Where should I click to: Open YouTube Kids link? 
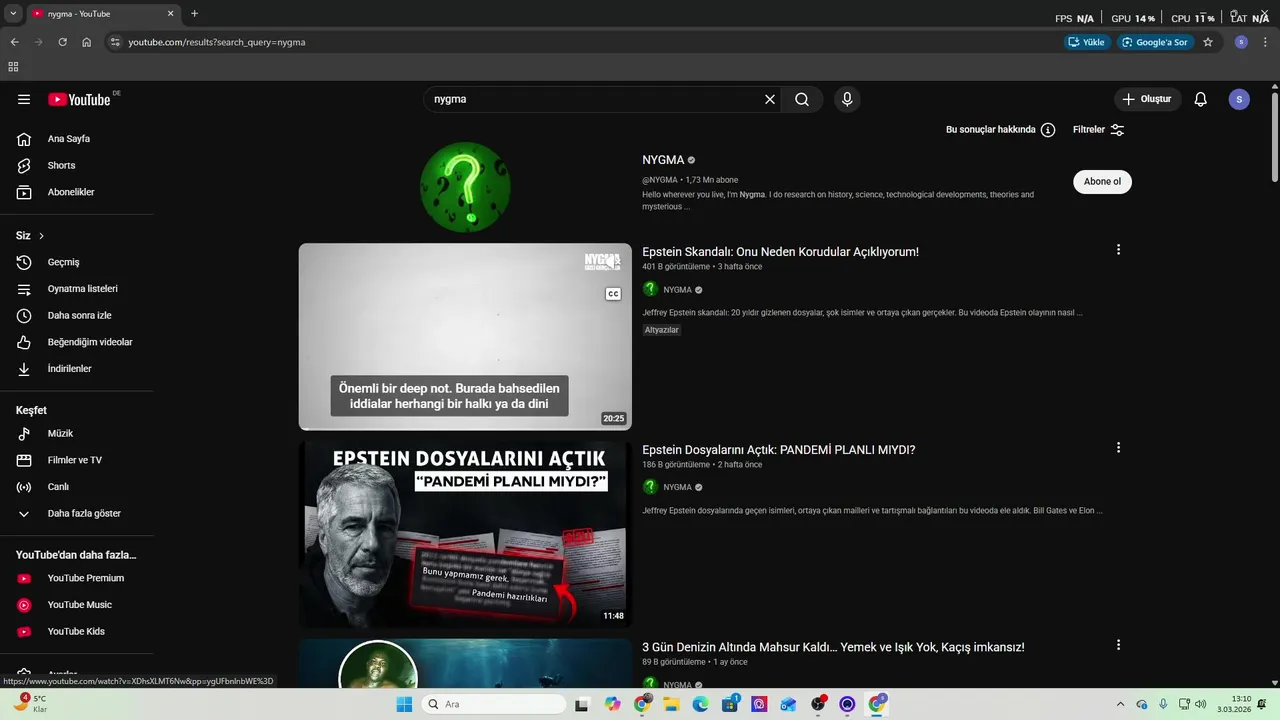(x=77, y=631)
